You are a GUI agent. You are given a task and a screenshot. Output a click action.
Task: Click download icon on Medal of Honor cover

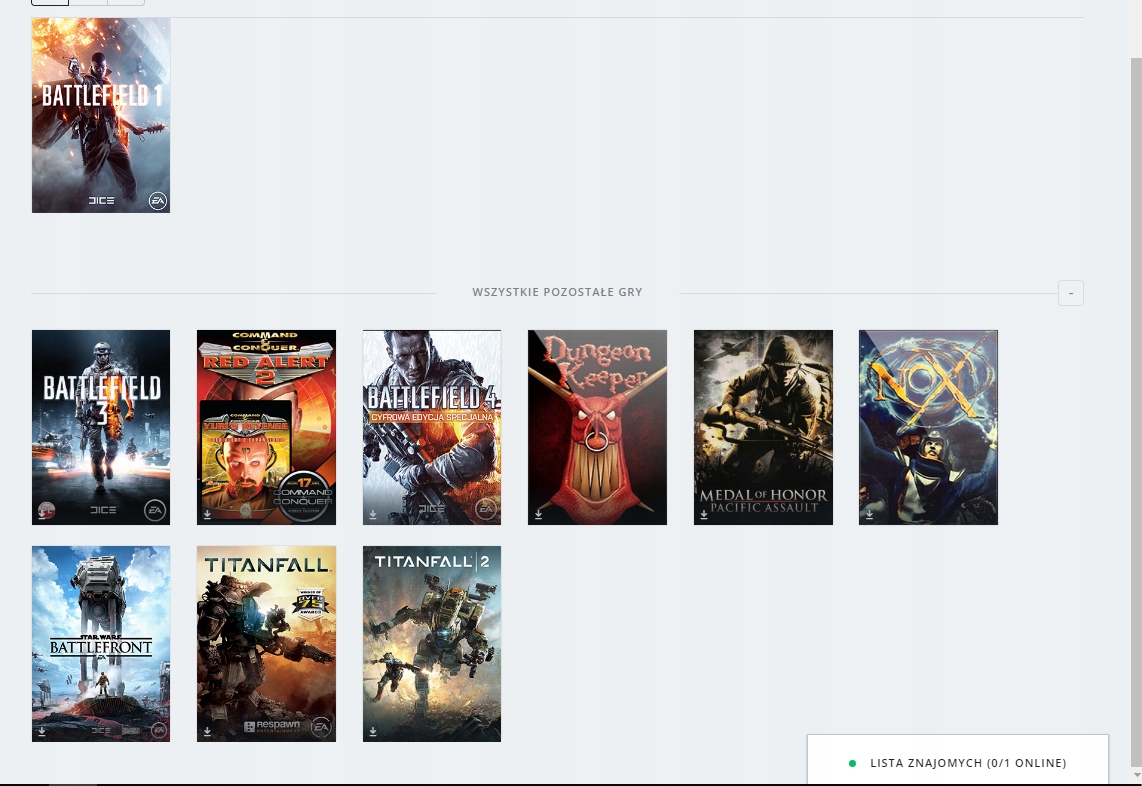[704, 514]
